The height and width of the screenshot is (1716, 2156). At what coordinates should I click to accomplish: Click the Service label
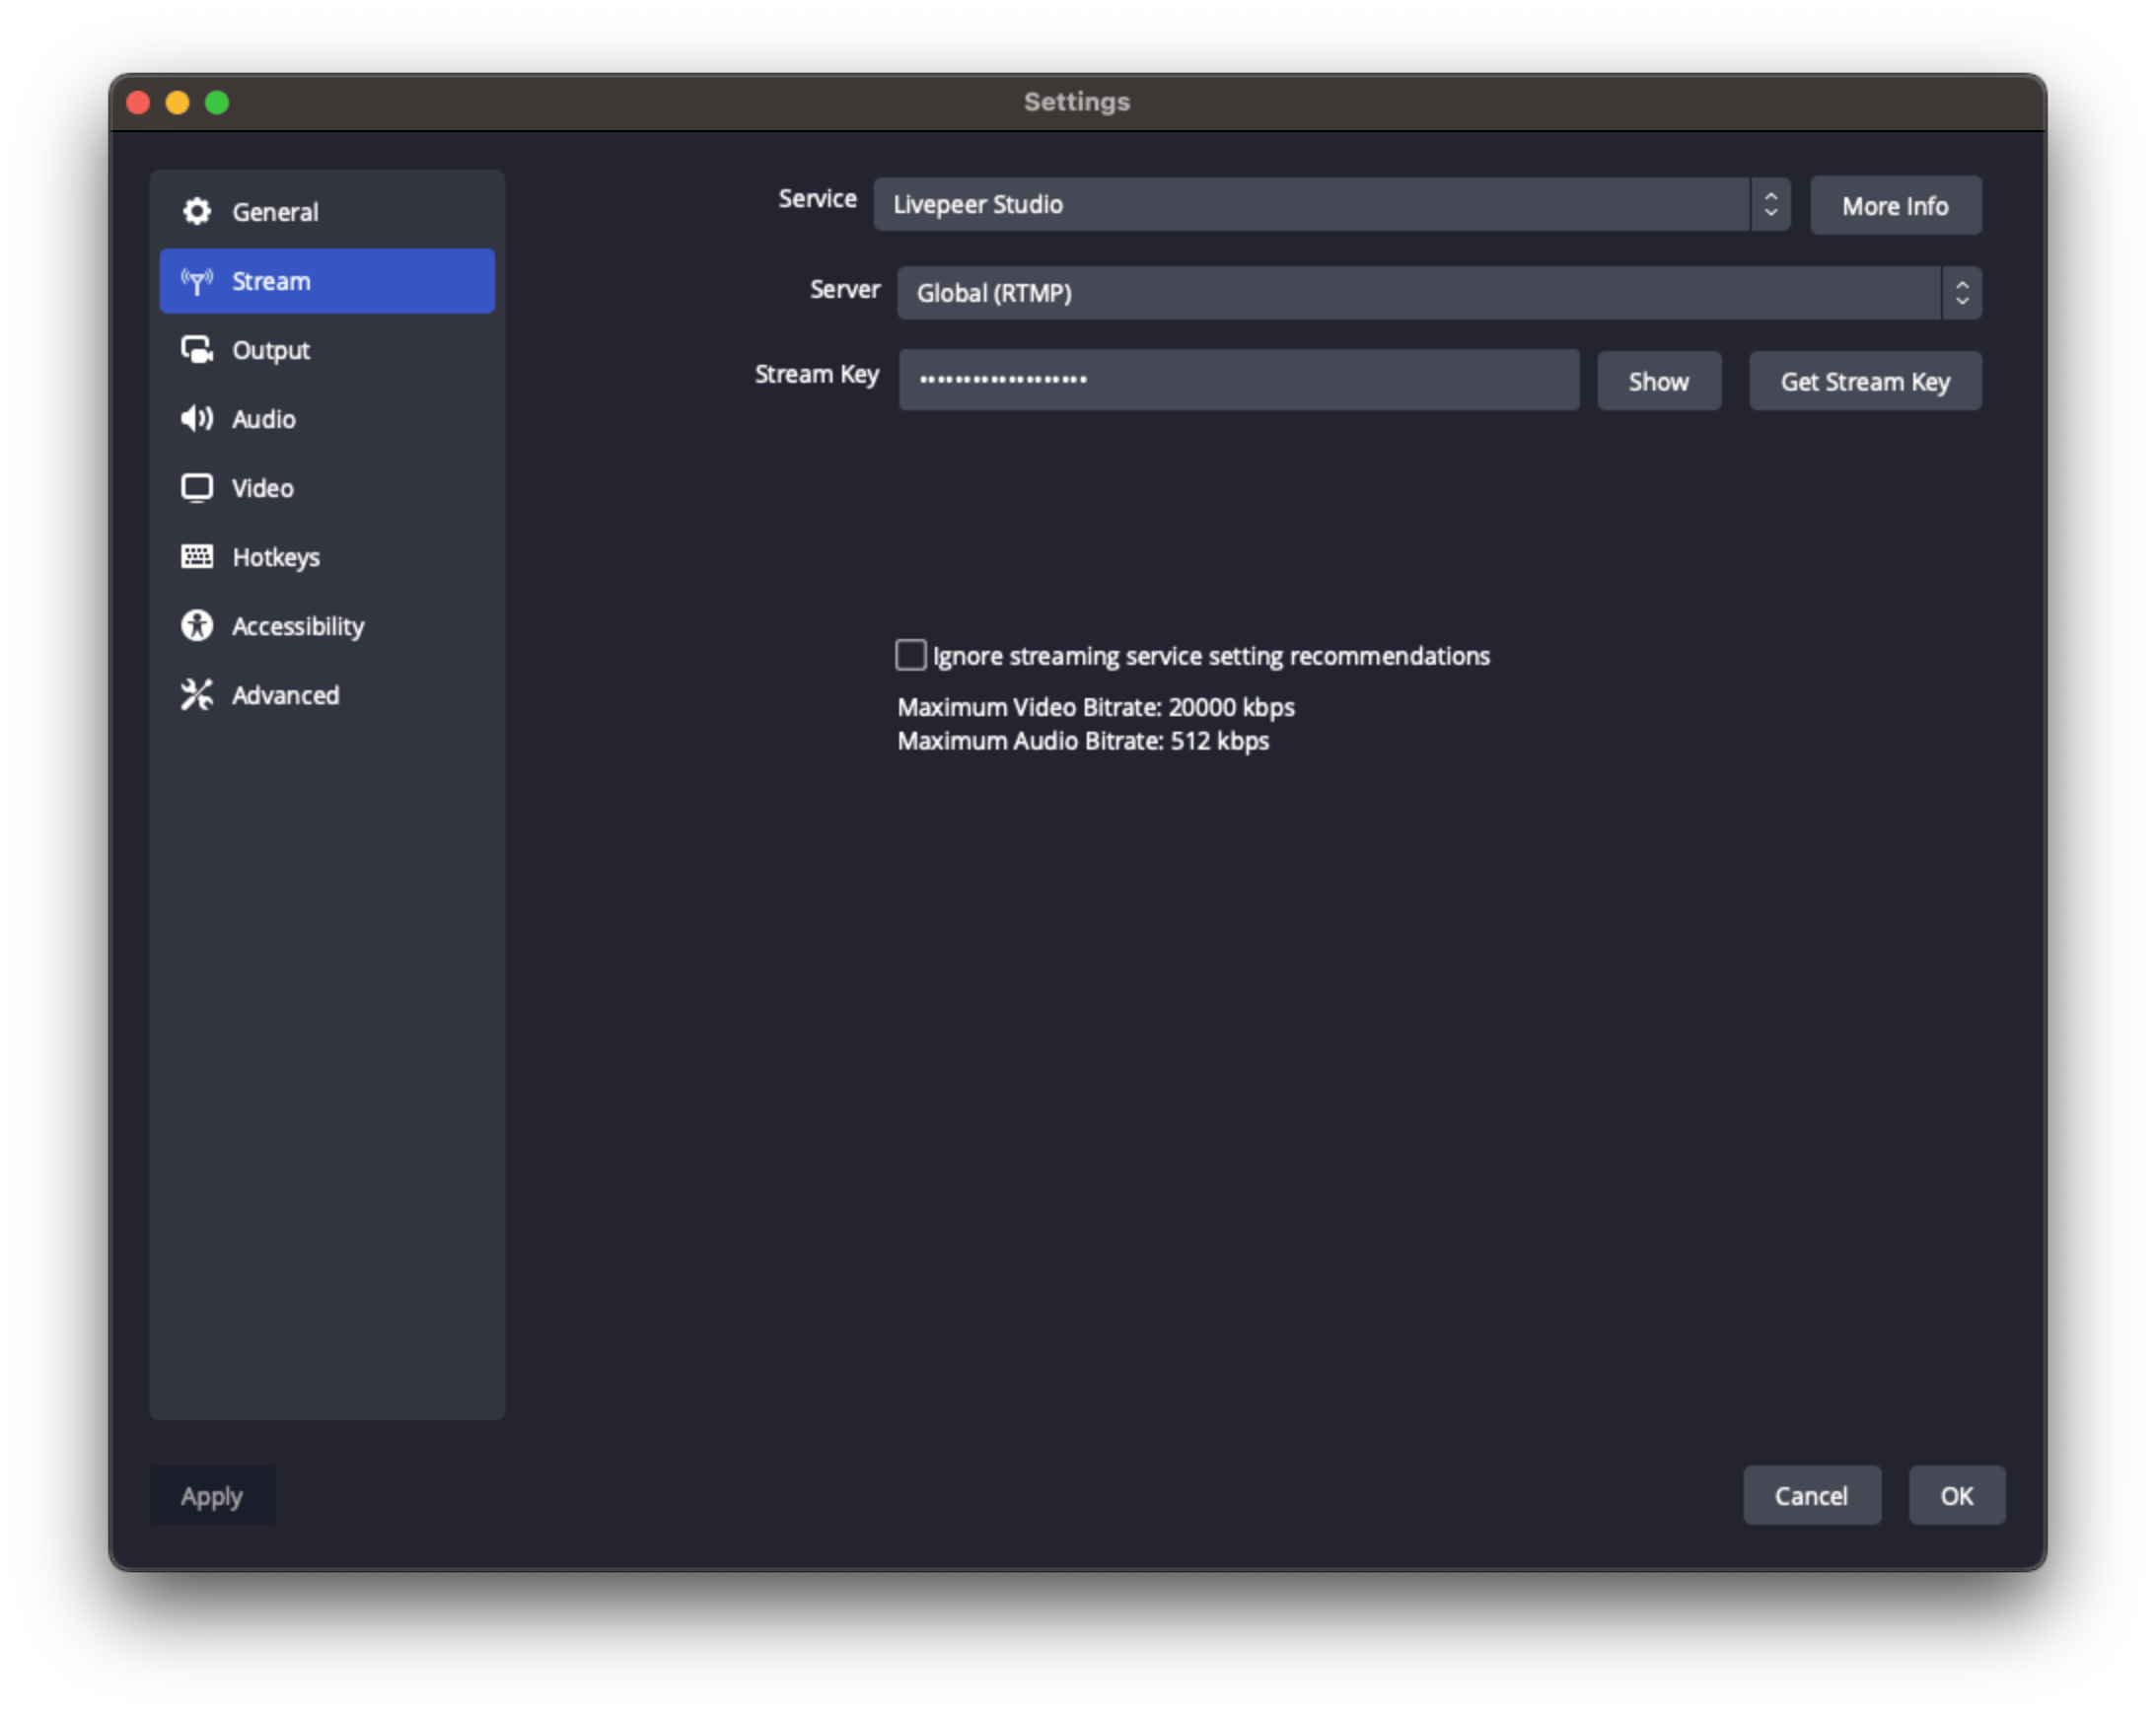[x=818, y=199]
